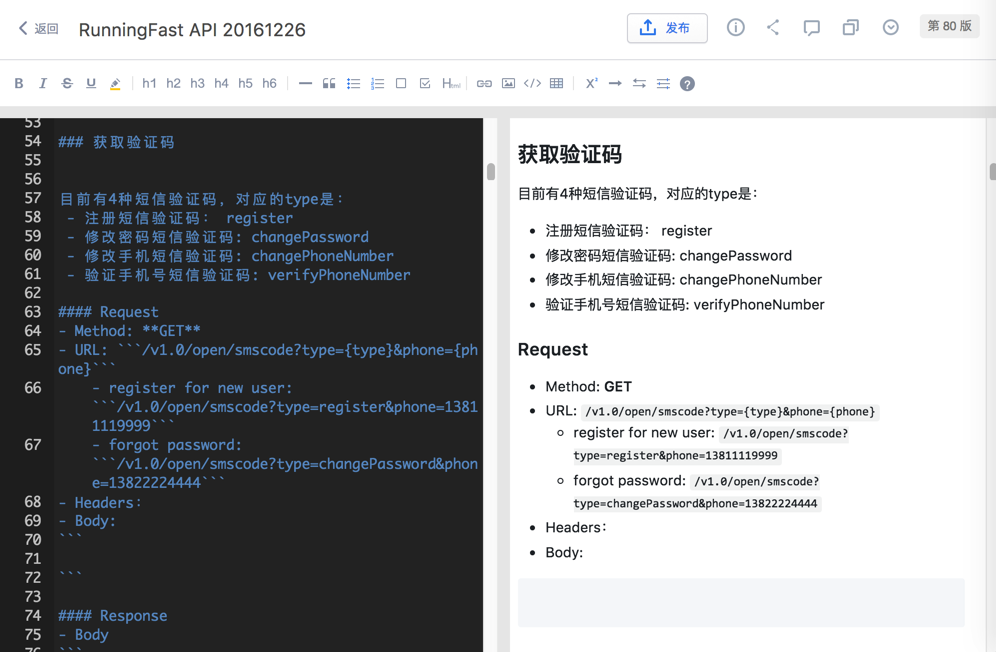The height and width of the screenshot is (652, 996).
Task: Click 'Body:' bullet in the preview
Action: click(x=564, y=552)
